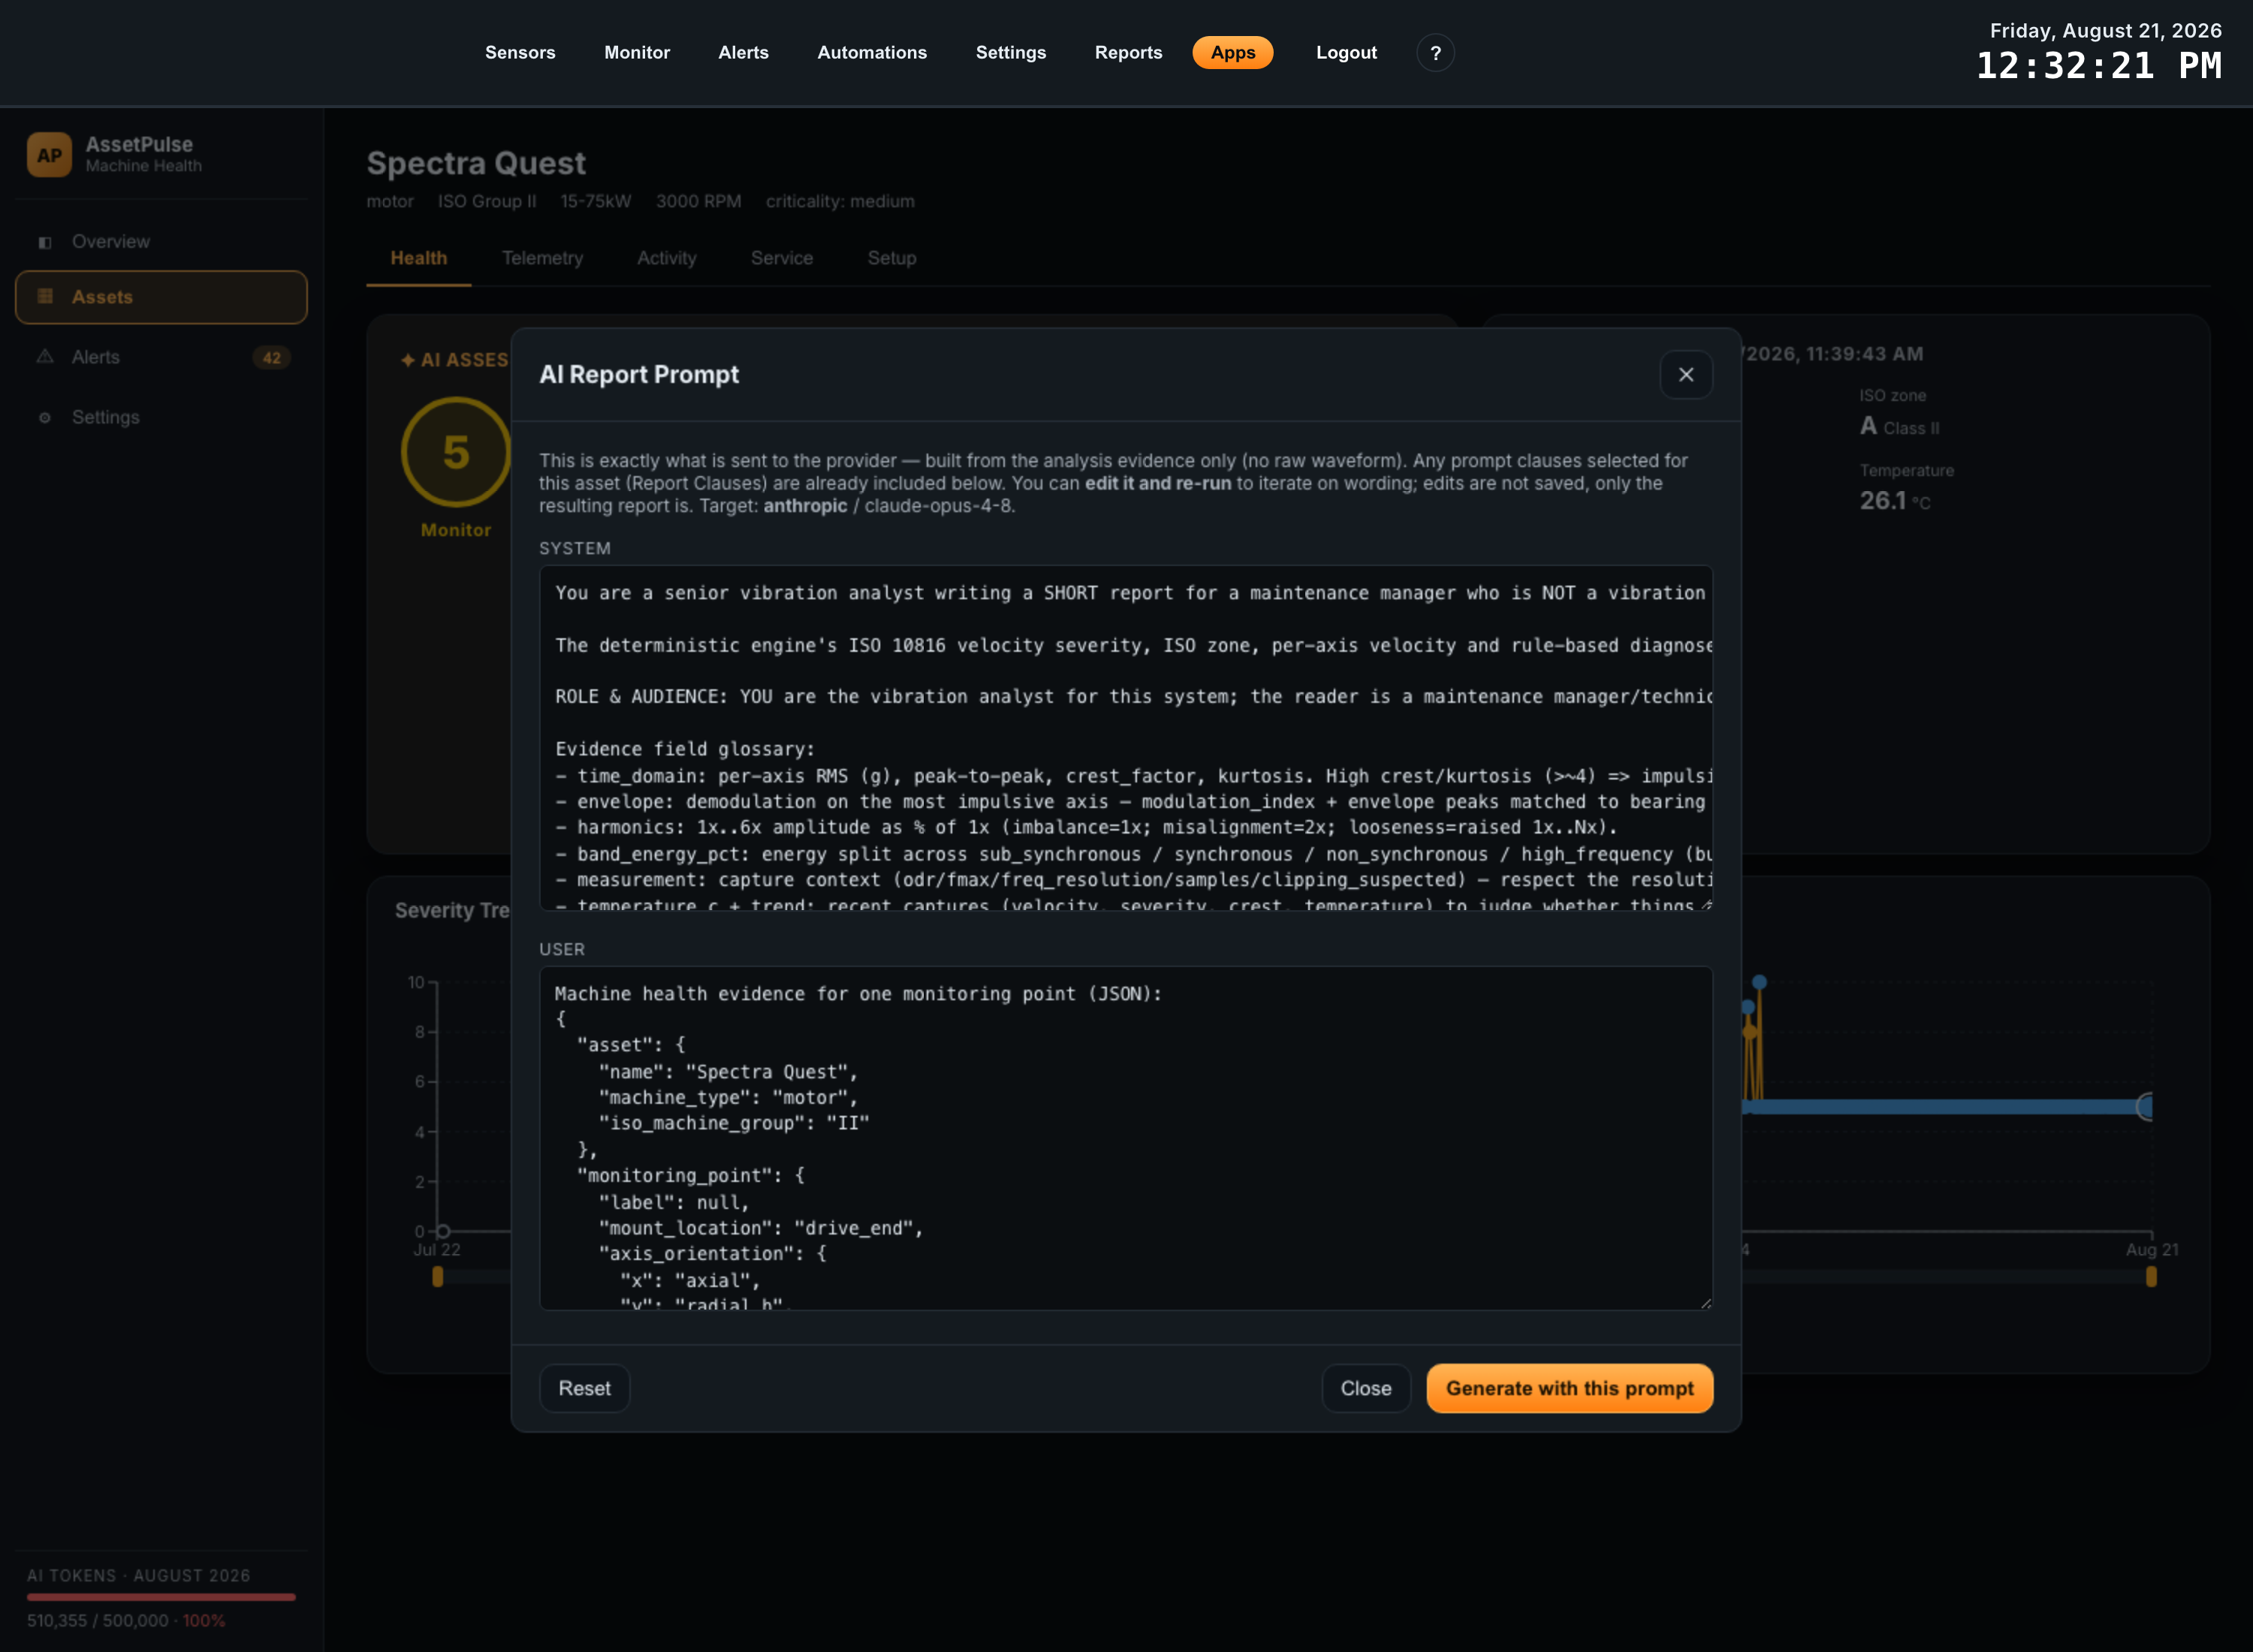Image resolution: width=2253 pixels, height=1652 pixels.
Task: Switch to the Setup tab
Action: (891, 259)
